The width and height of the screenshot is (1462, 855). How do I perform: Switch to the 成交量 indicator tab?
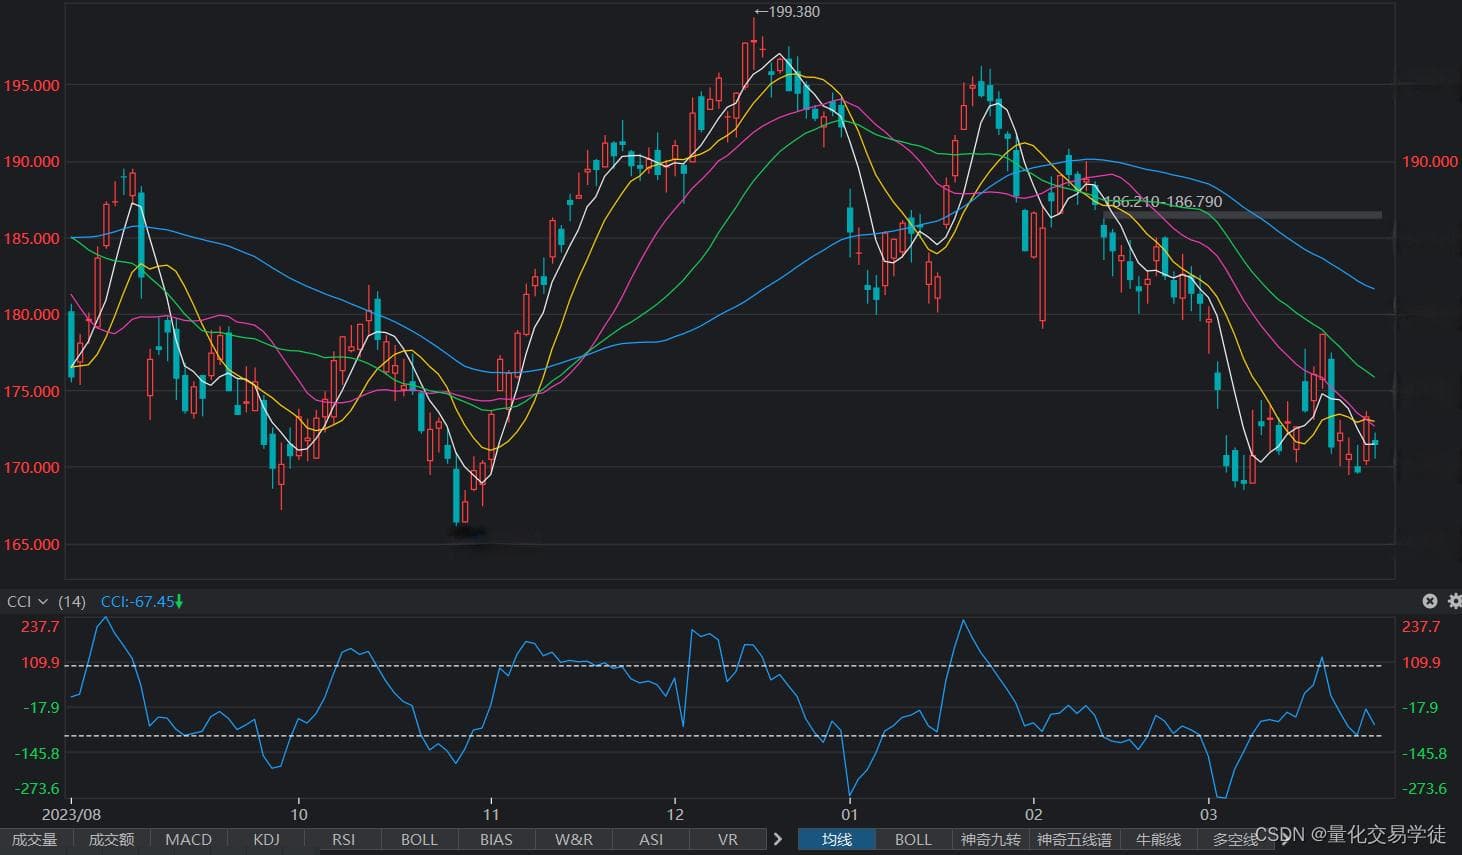[35, 839]
